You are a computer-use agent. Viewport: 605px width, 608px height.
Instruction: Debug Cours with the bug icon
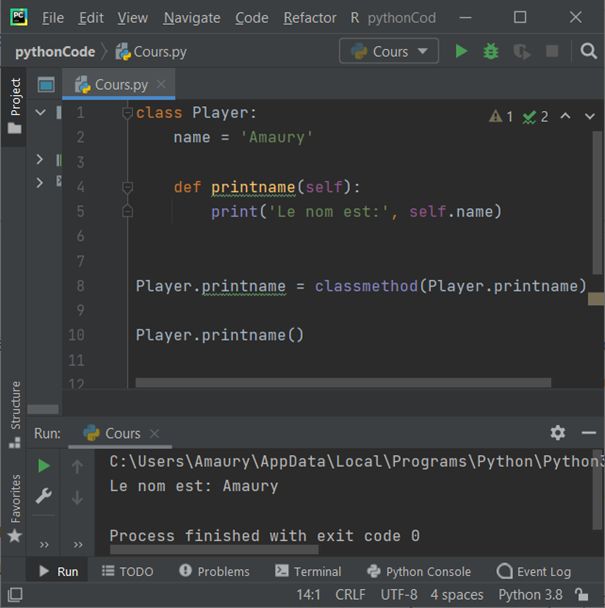[x=491, y=51]
